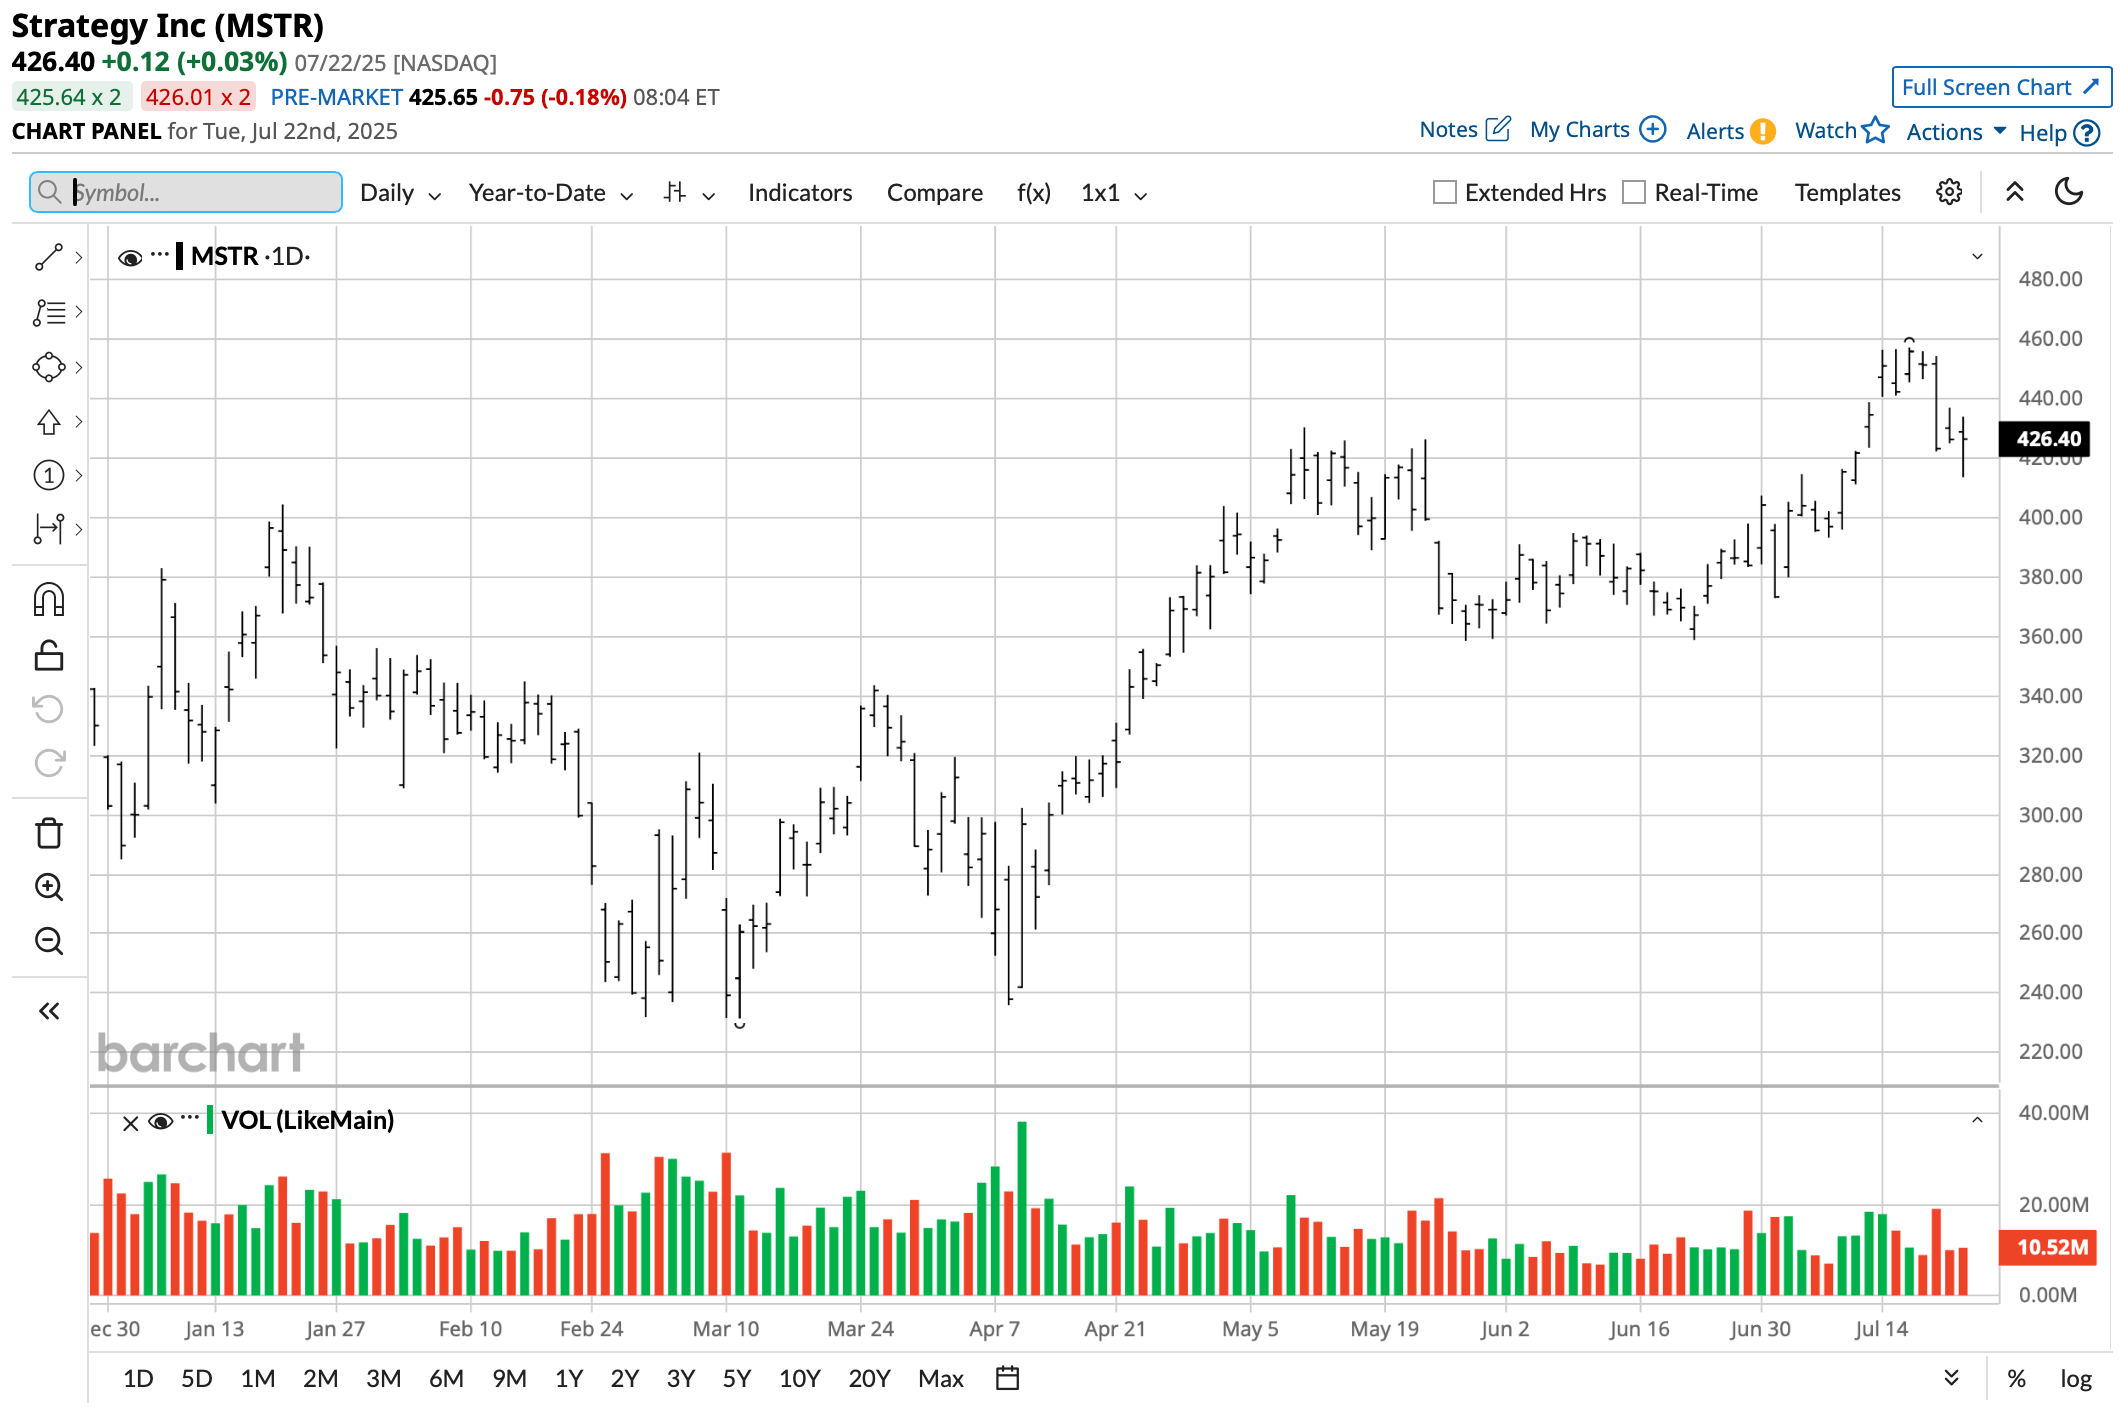Screen dimensions: 2120x1416
Task: Open the Year-to-Date period dropdown
Action: [551, 193]
